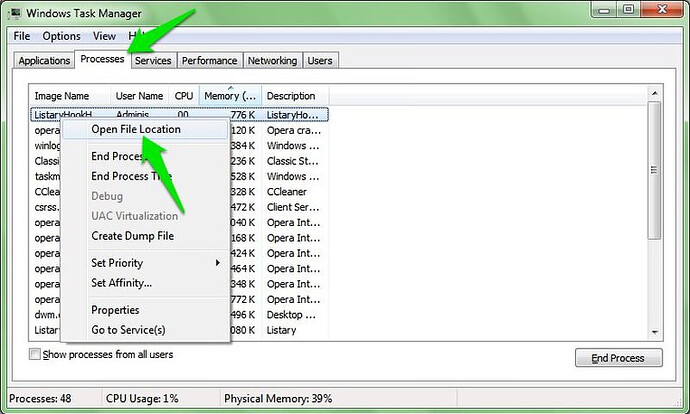Select the Processes tab
The height and width of the screenshot is (414, 690).
[x=102, y=59]
